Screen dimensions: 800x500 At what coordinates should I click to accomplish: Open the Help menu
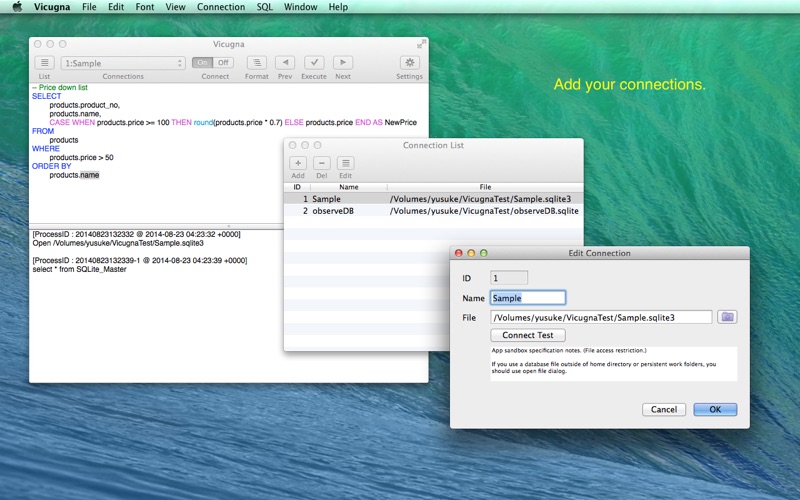tap(338, 7)
